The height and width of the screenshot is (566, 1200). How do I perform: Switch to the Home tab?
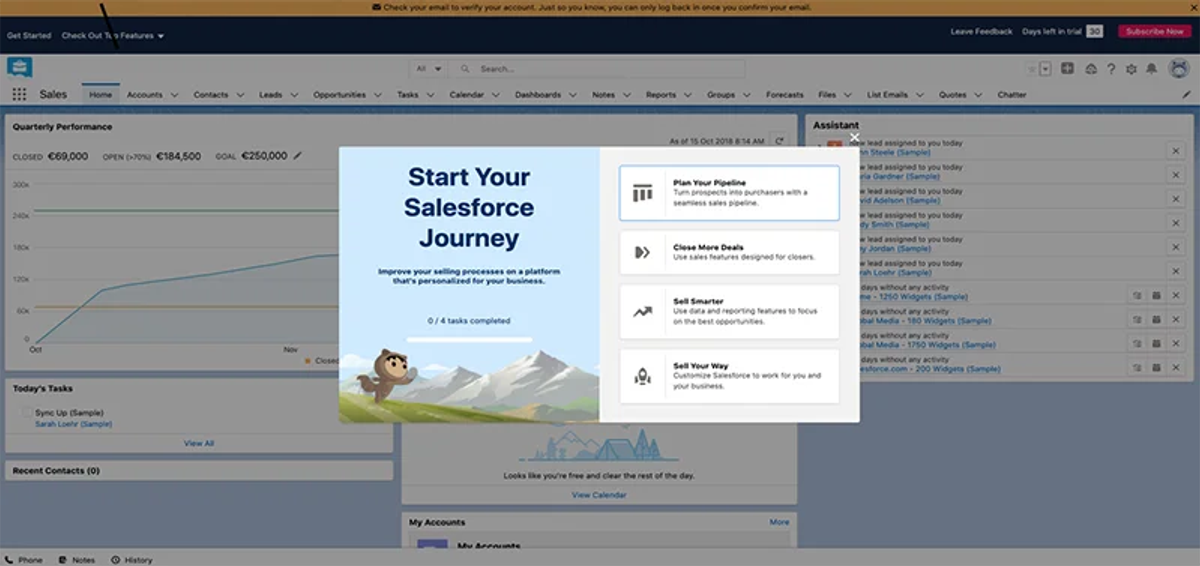click(100, 95)
